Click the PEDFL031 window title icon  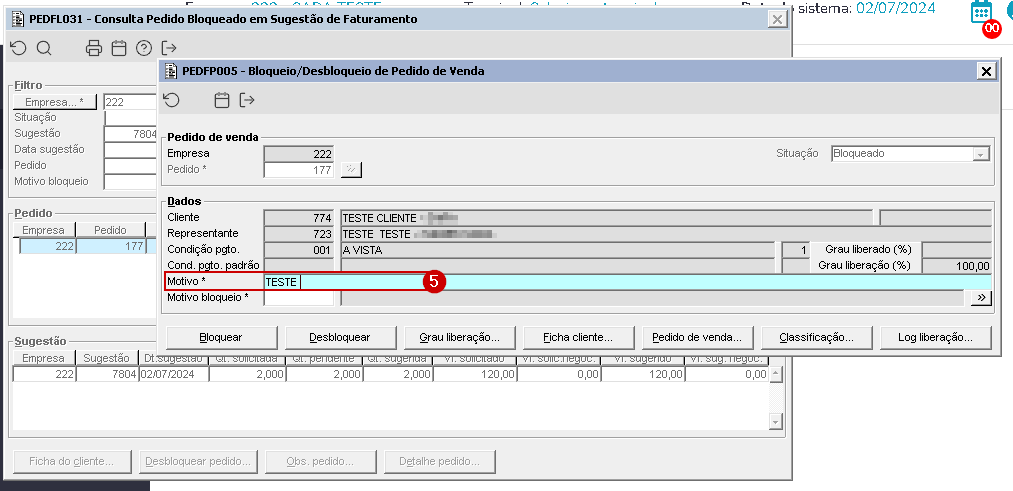[x=18, y=19]
